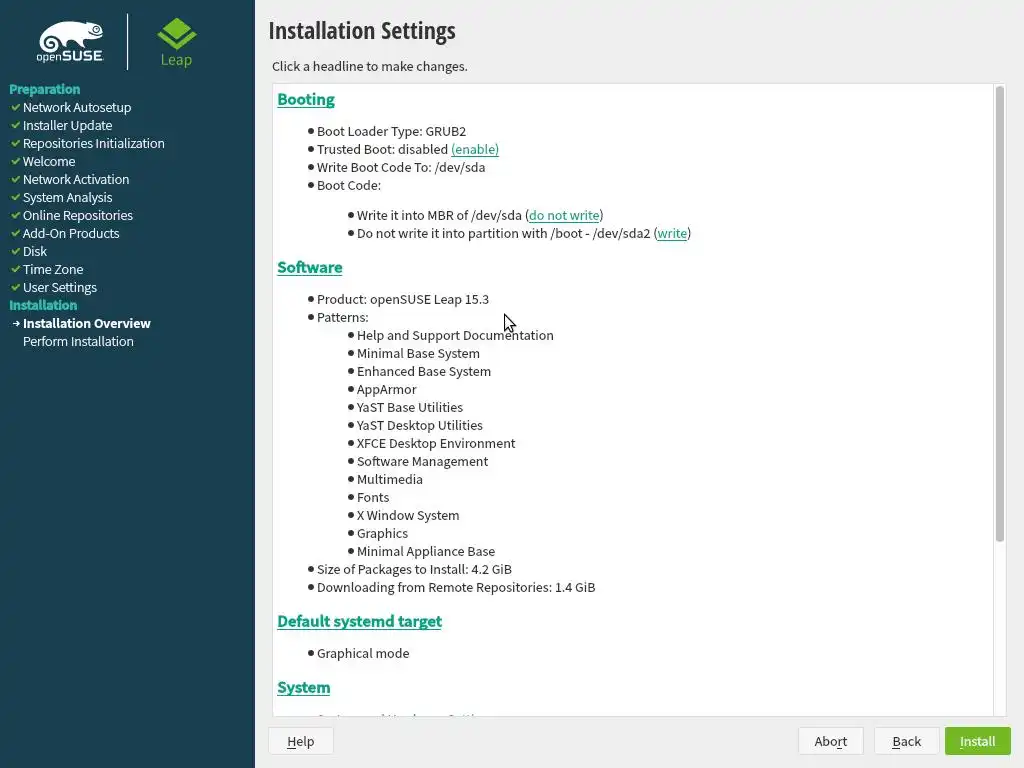
Task: Open the Software settings headline
Action: (x=310, y=267)
